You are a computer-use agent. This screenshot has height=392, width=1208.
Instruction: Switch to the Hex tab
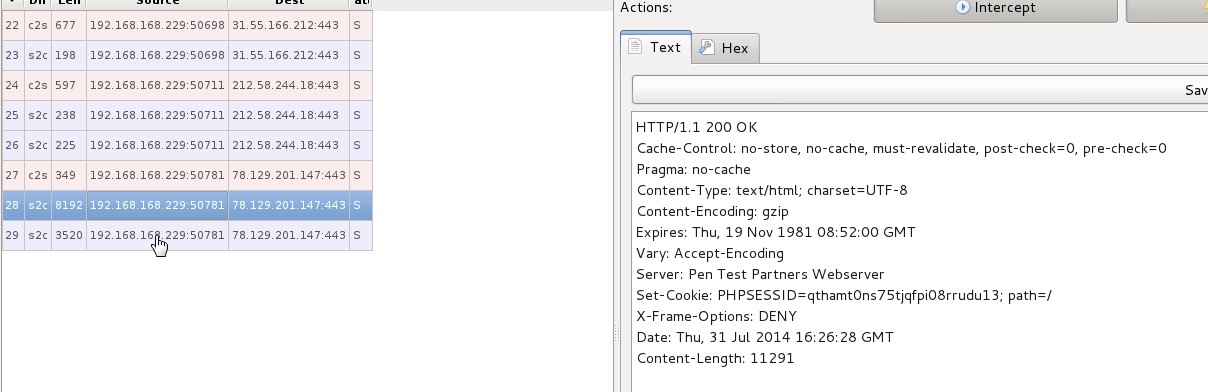pyautogui.click(x=726, y=48)
